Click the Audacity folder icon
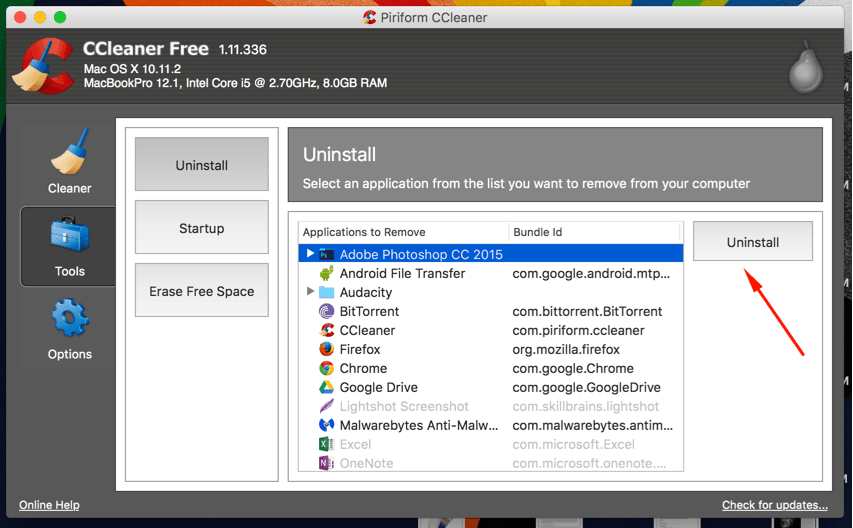Viewport: 853px width, 528px height. [x=326, y=293]
